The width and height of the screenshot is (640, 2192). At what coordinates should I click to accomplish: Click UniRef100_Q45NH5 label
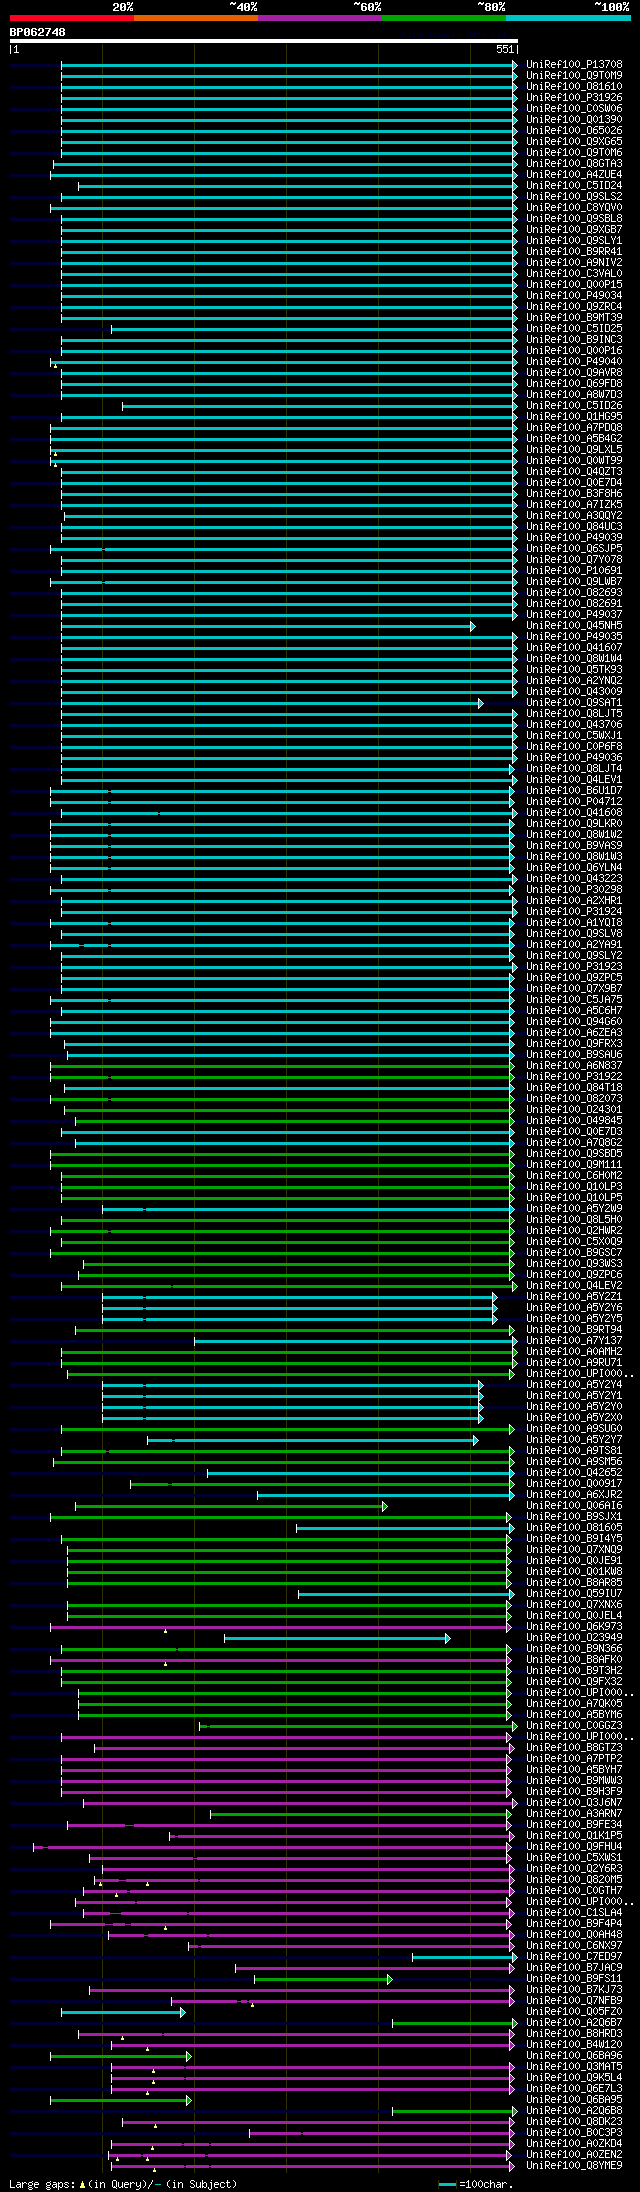(574, 625)
